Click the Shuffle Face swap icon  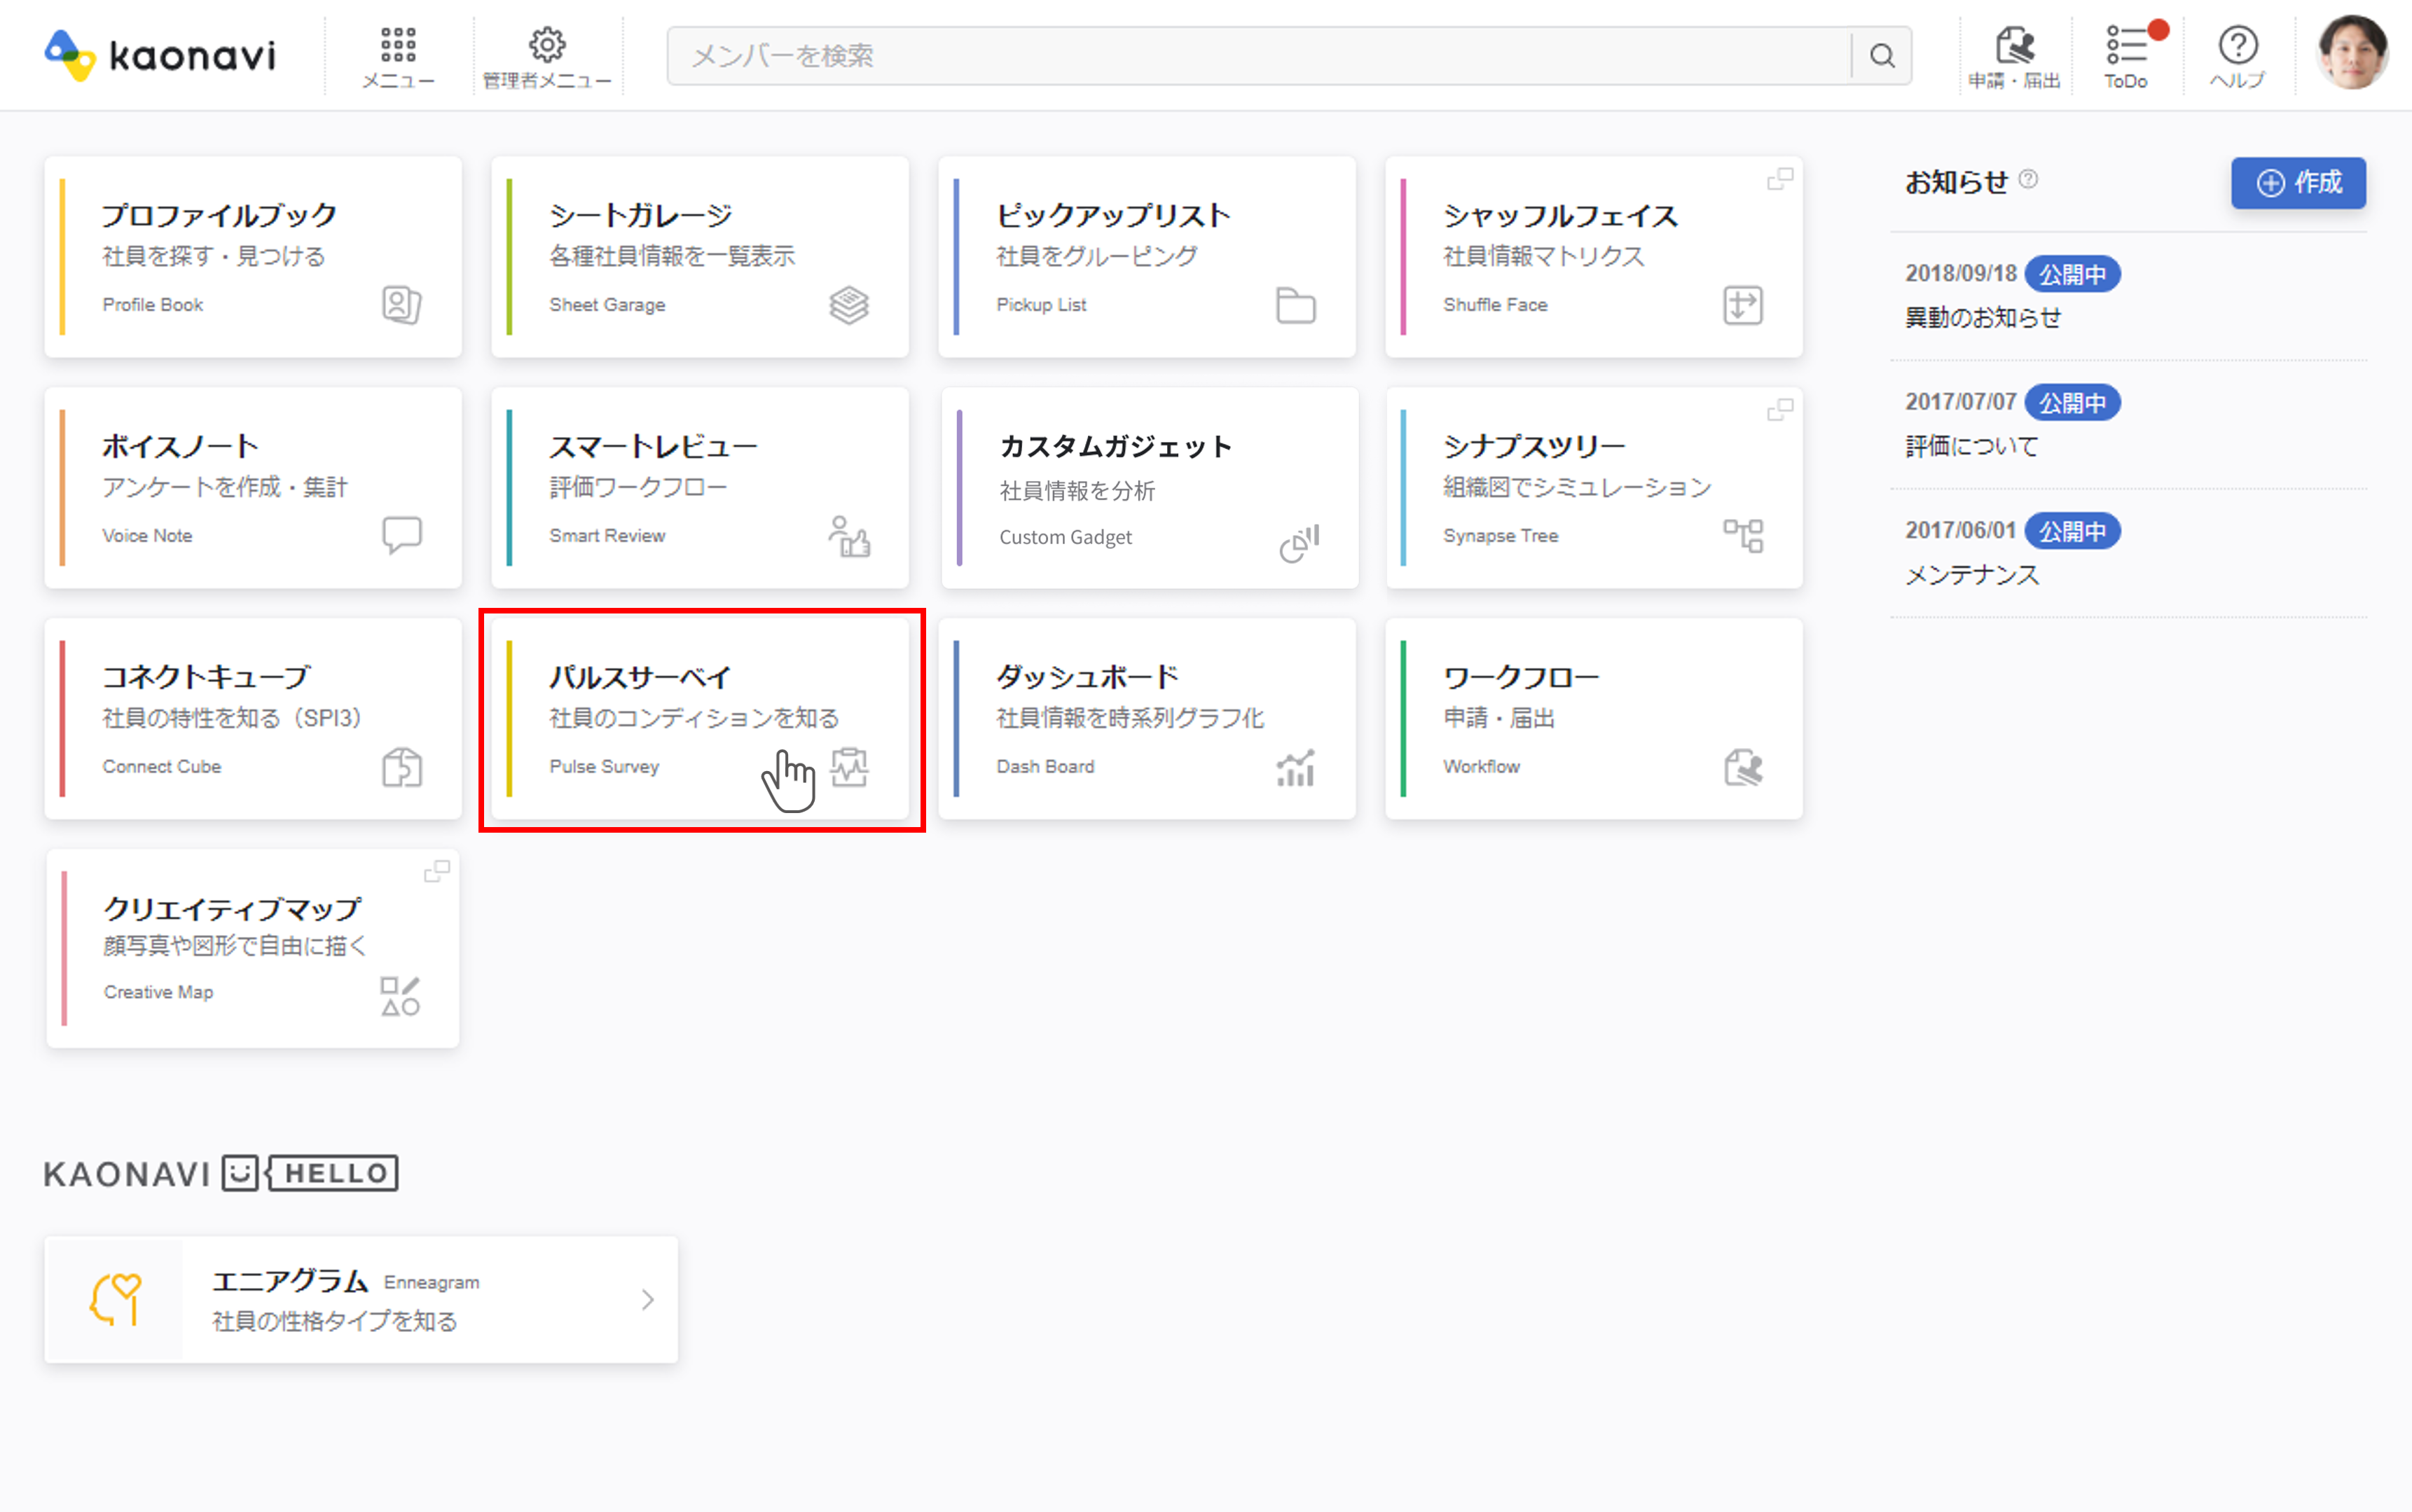1742,305
